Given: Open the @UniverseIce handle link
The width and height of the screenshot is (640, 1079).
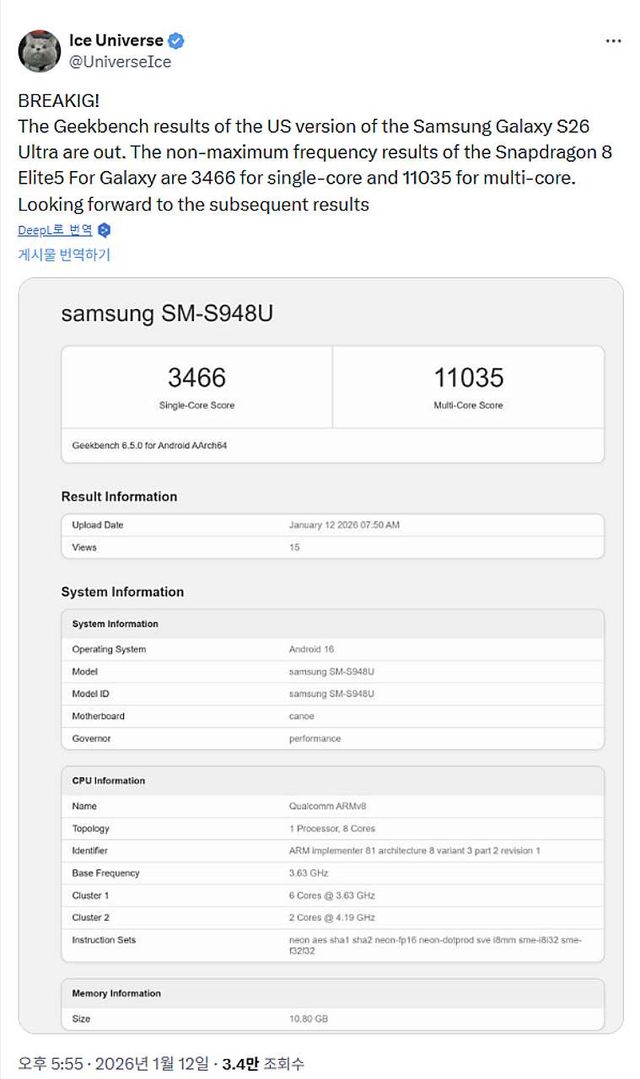Looking at the screenshot, I should click(119, 62).
